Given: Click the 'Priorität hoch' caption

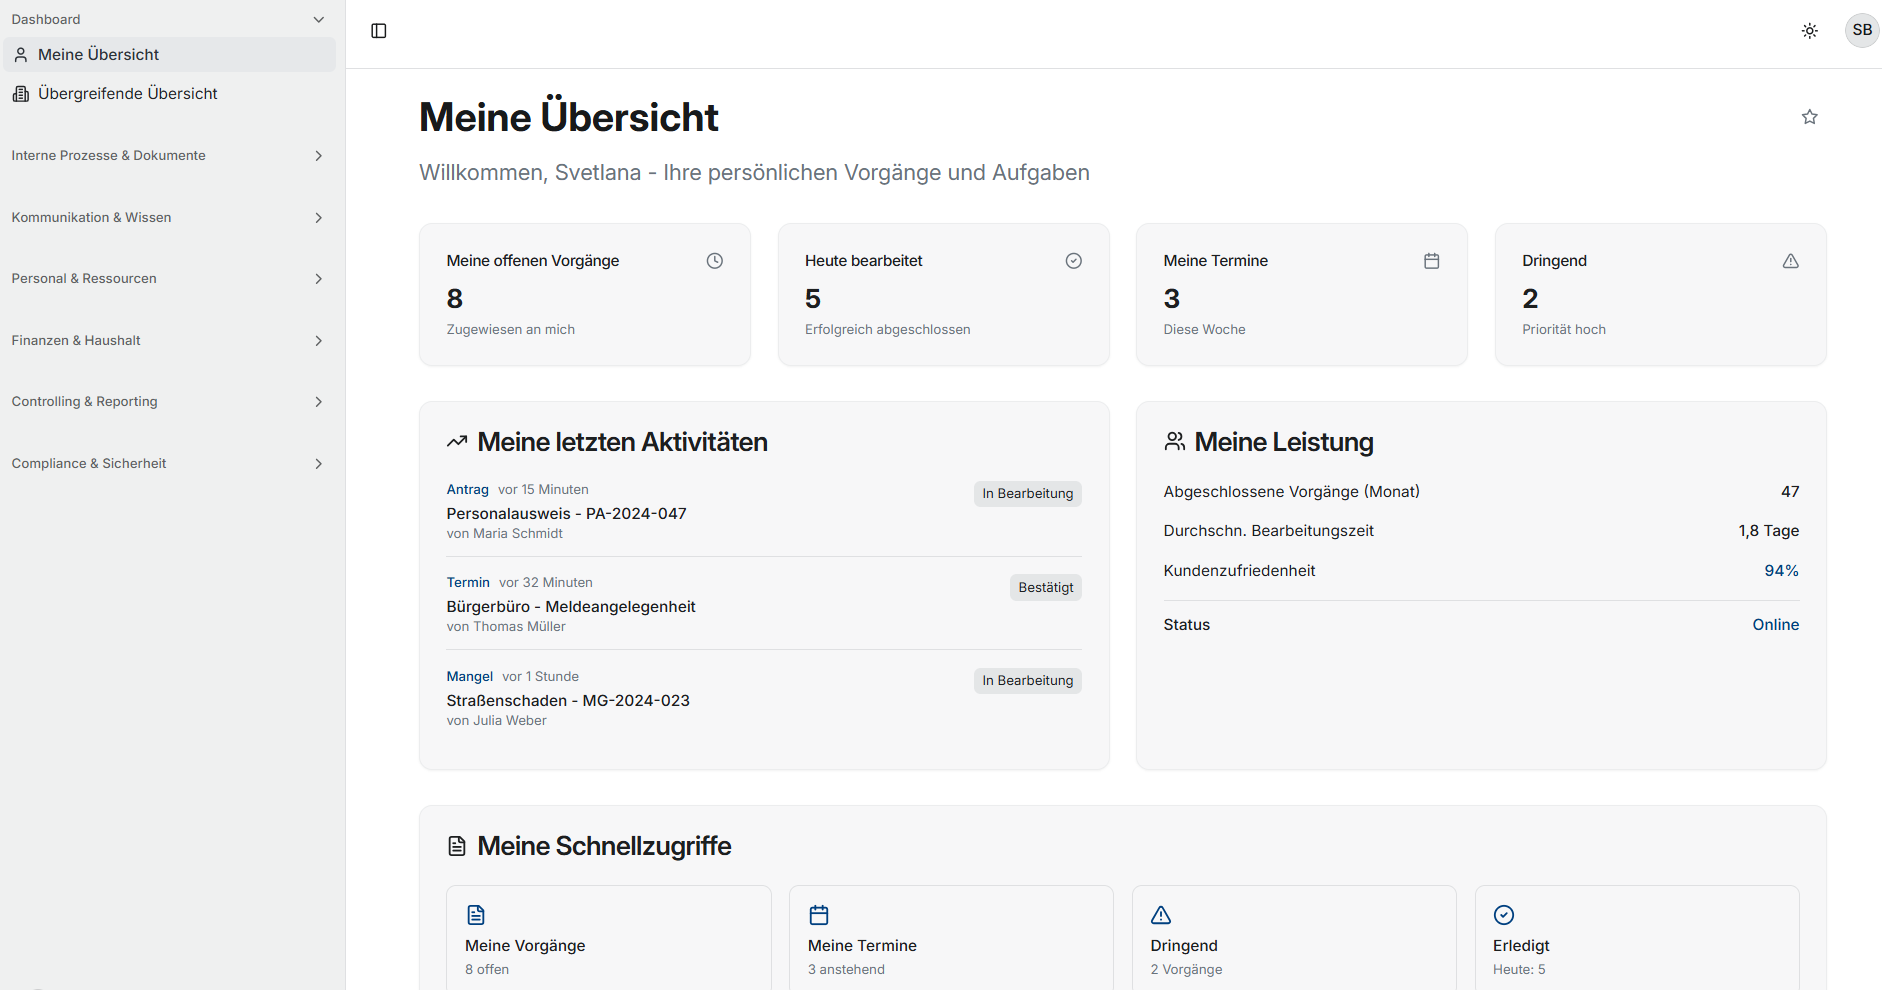Looking at the screenshot, I should (x=1564, y=330).
